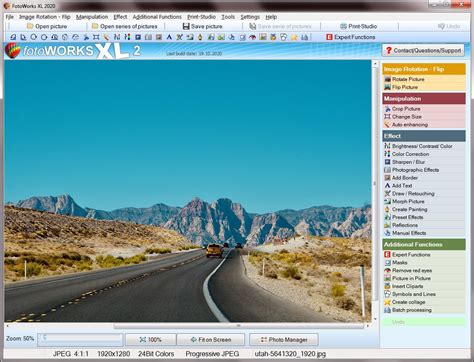Click the Sharpen/Blur toolbar icon
This screenshot has height=362, width=474.
138,37
